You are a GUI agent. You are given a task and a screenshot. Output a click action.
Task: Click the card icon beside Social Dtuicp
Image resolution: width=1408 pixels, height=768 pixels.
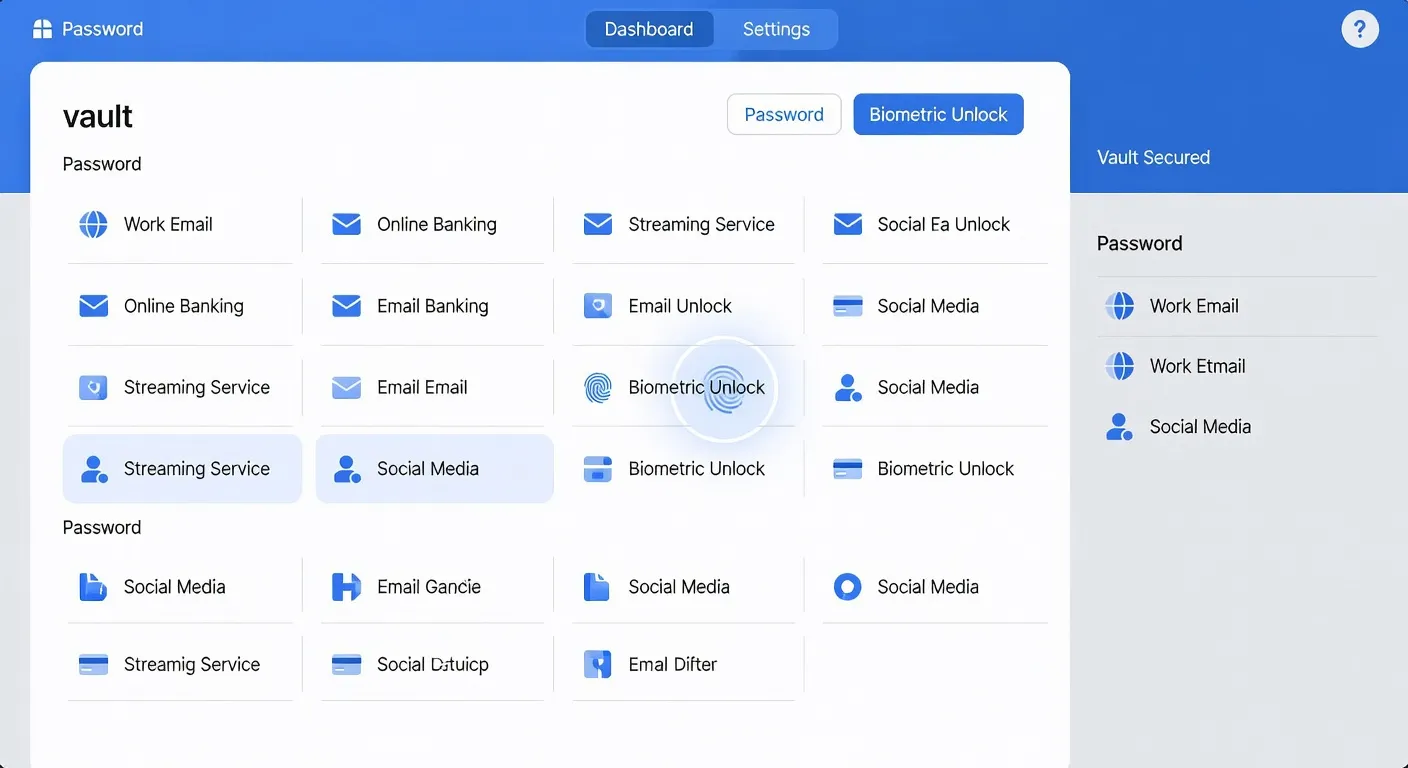[346, 664]
